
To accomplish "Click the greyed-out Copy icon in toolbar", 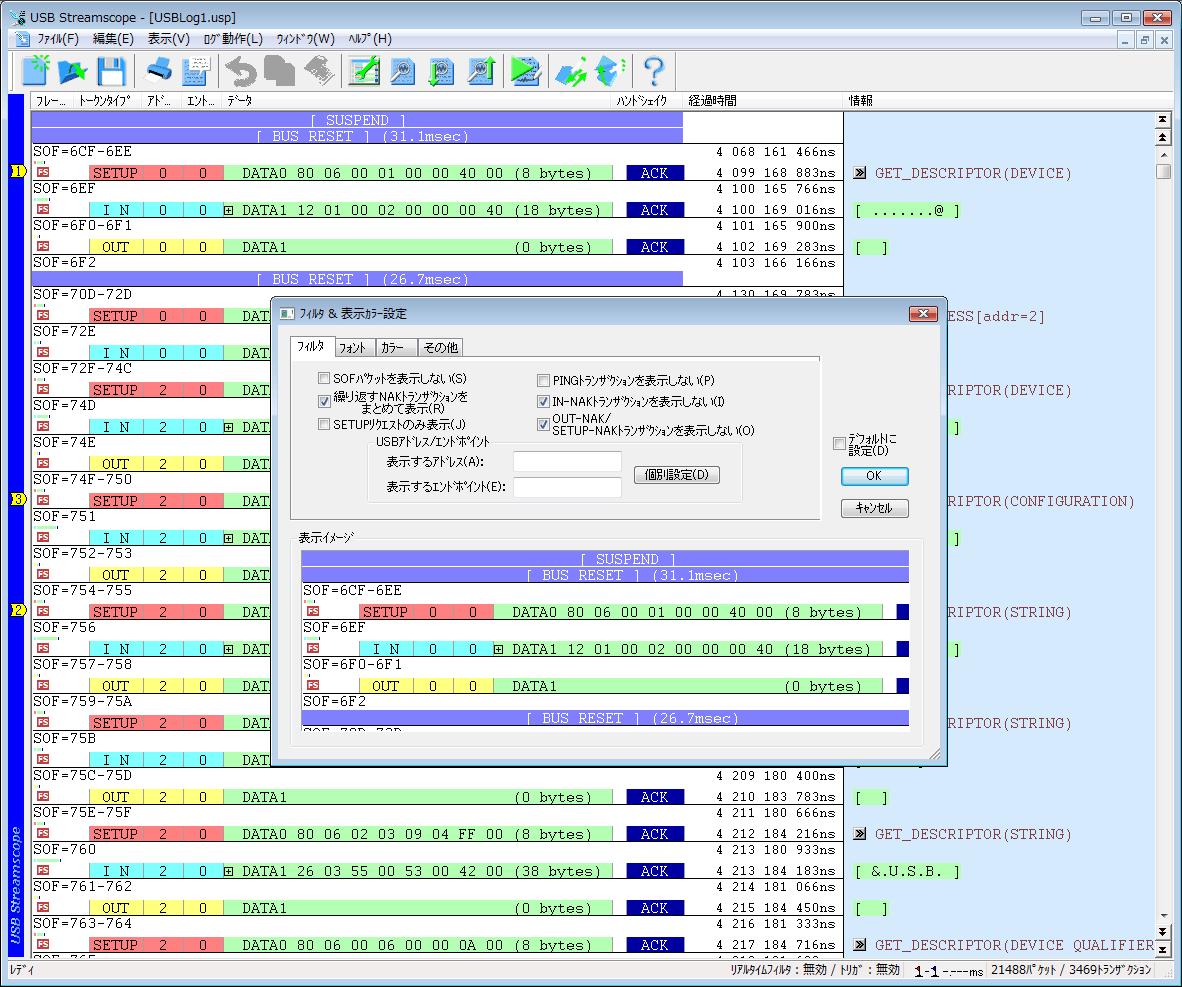I will coord(280,71).
